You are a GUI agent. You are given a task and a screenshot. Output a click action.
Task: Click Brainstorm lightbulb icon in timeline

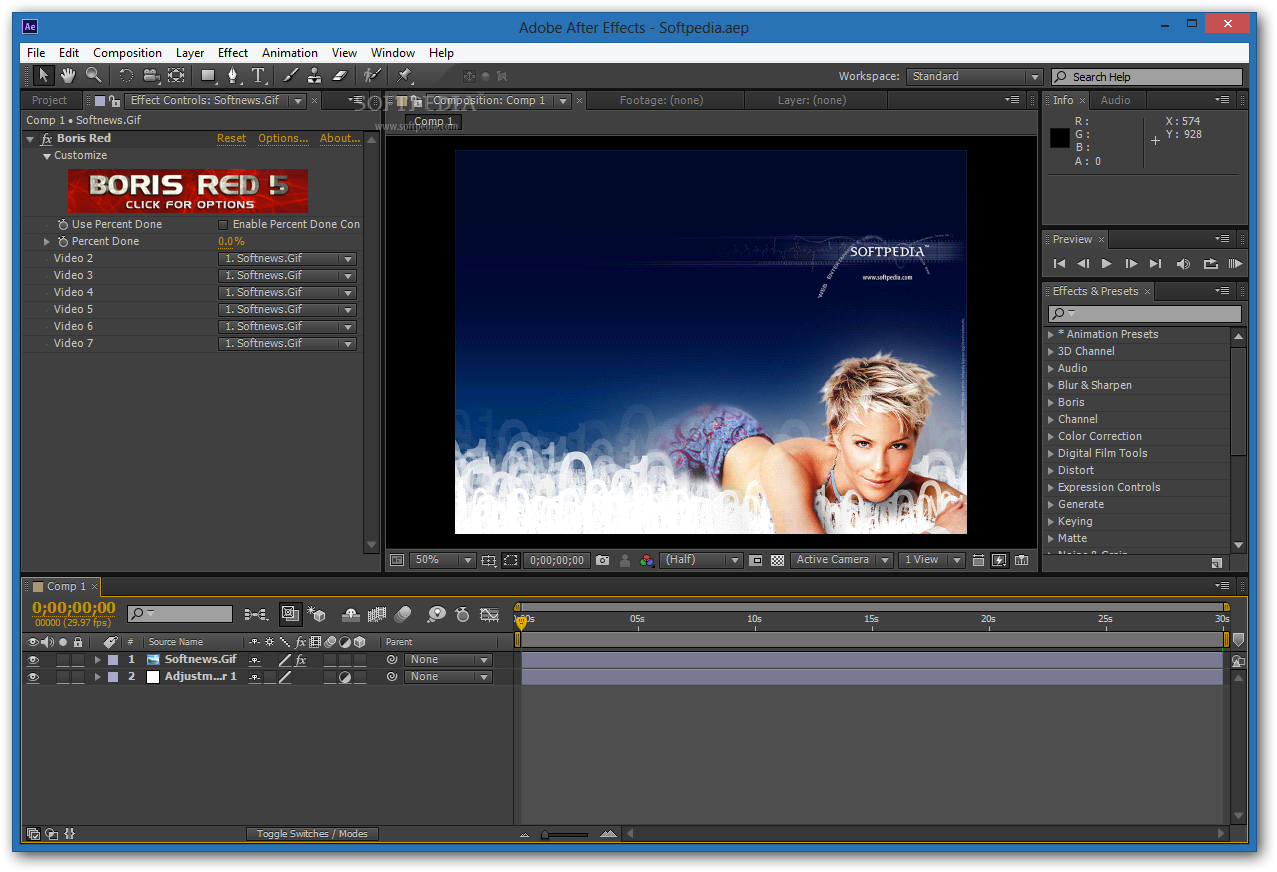coord(436,614)
